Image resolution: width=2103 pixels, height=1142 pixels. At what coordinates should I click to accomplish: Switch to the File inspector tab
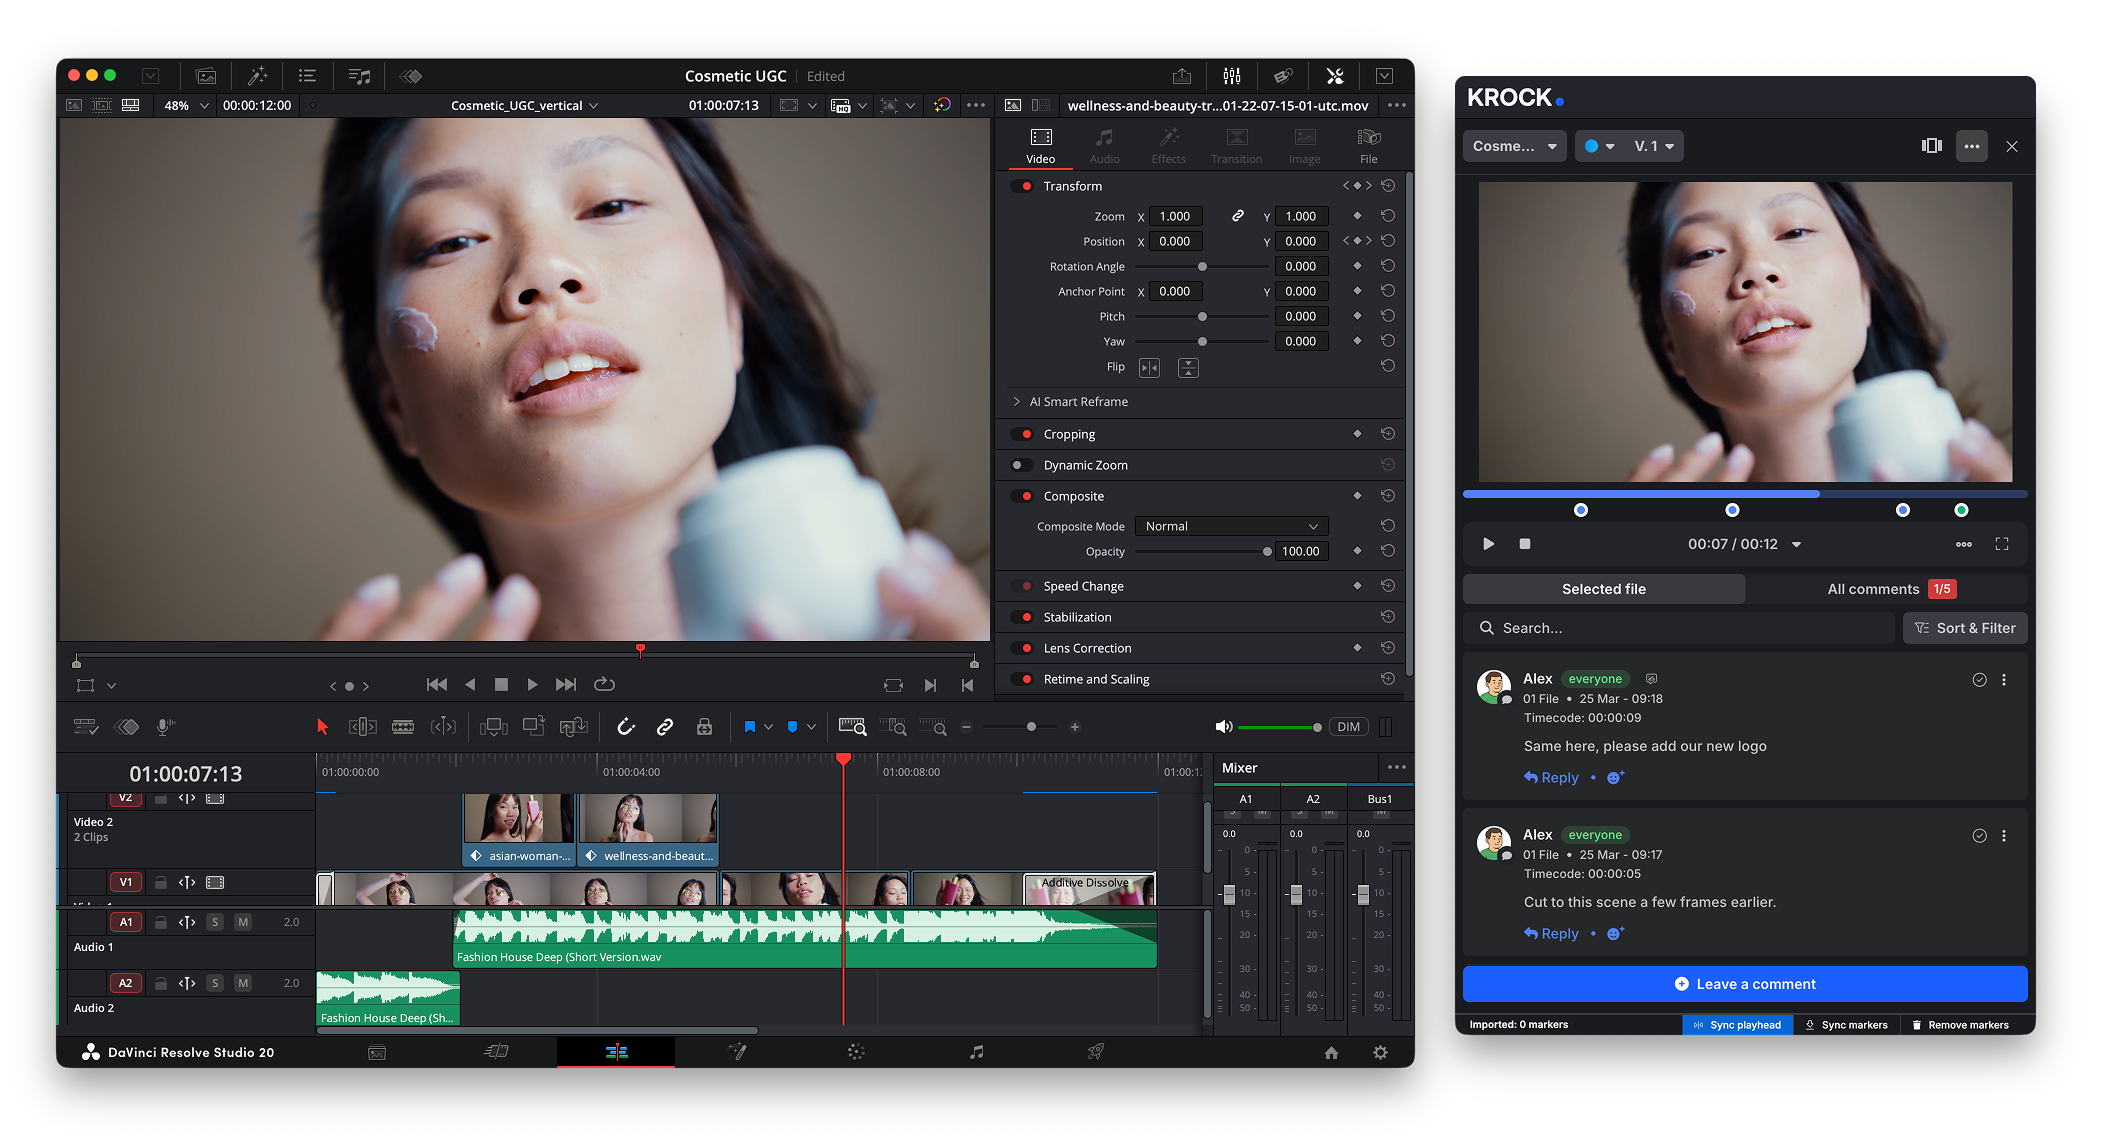coord(1368,146)
